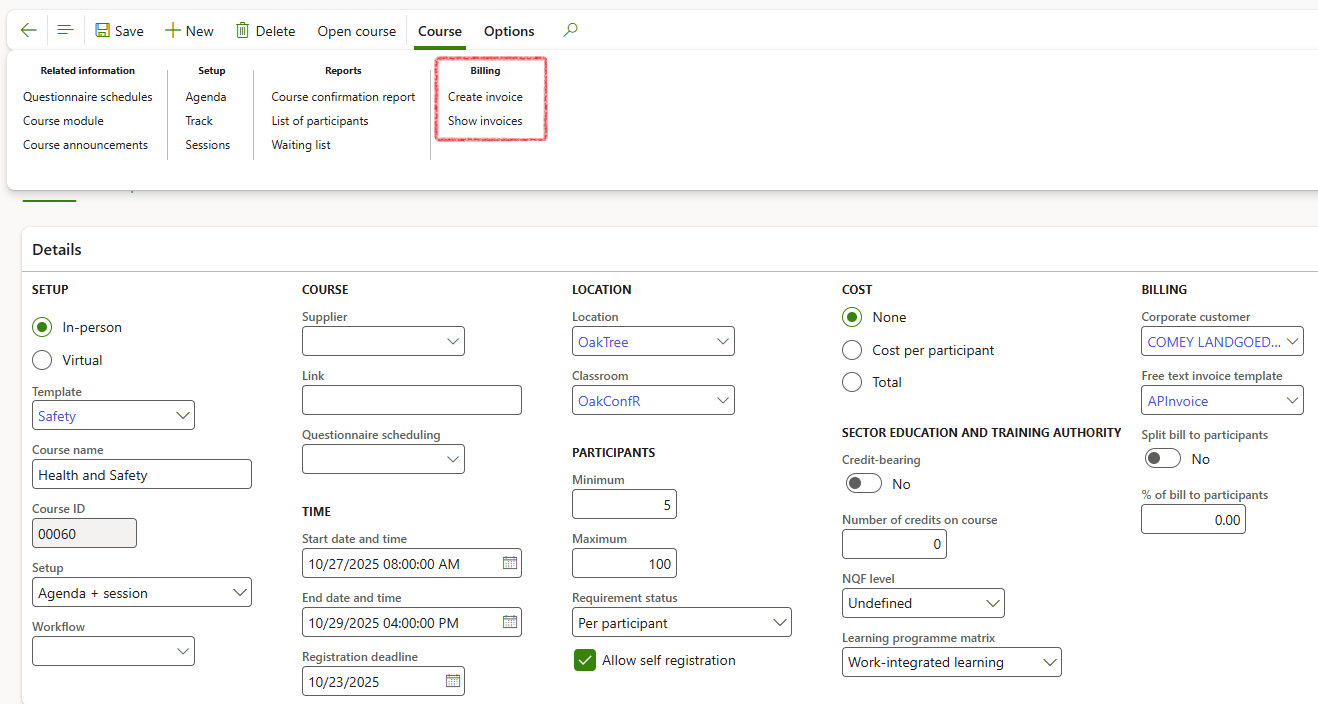Select the Virtual radio button
This screenshot has height=704, width=1318.
coord(42,360)
